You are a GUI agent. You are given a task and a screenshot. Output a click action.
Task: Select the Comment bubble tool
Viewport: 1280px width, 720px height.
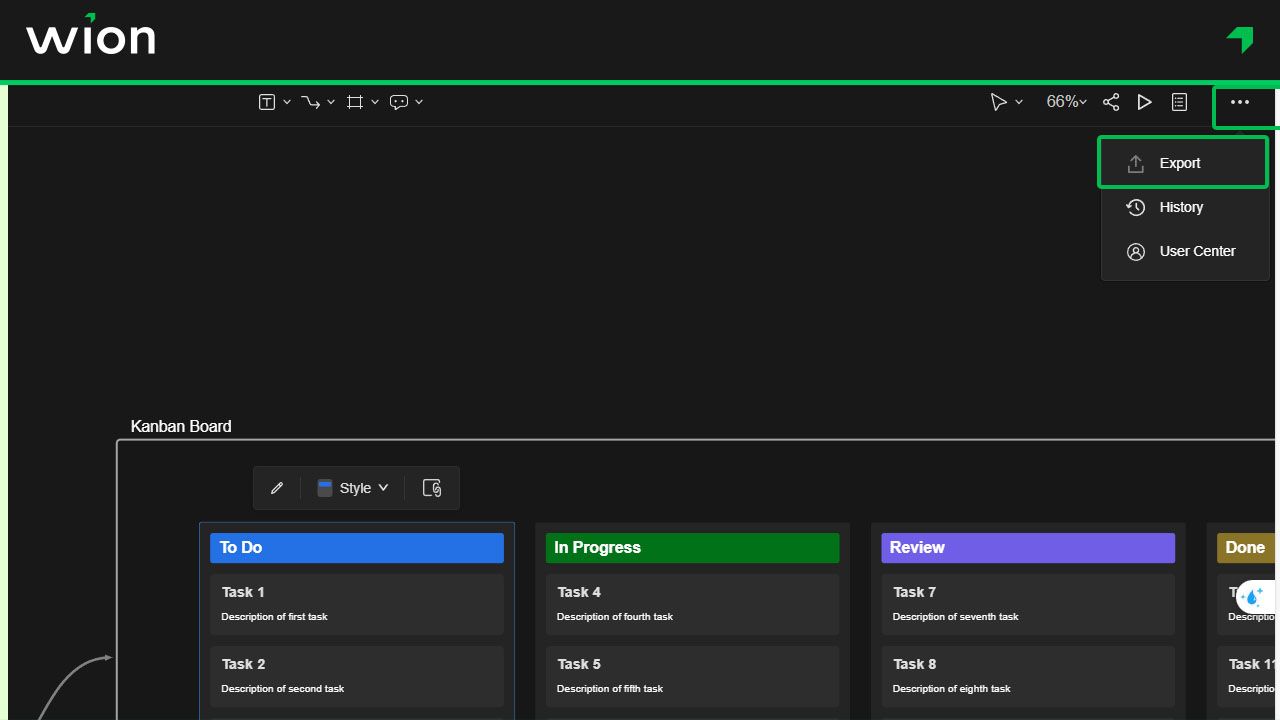click(x=399, y=102)
